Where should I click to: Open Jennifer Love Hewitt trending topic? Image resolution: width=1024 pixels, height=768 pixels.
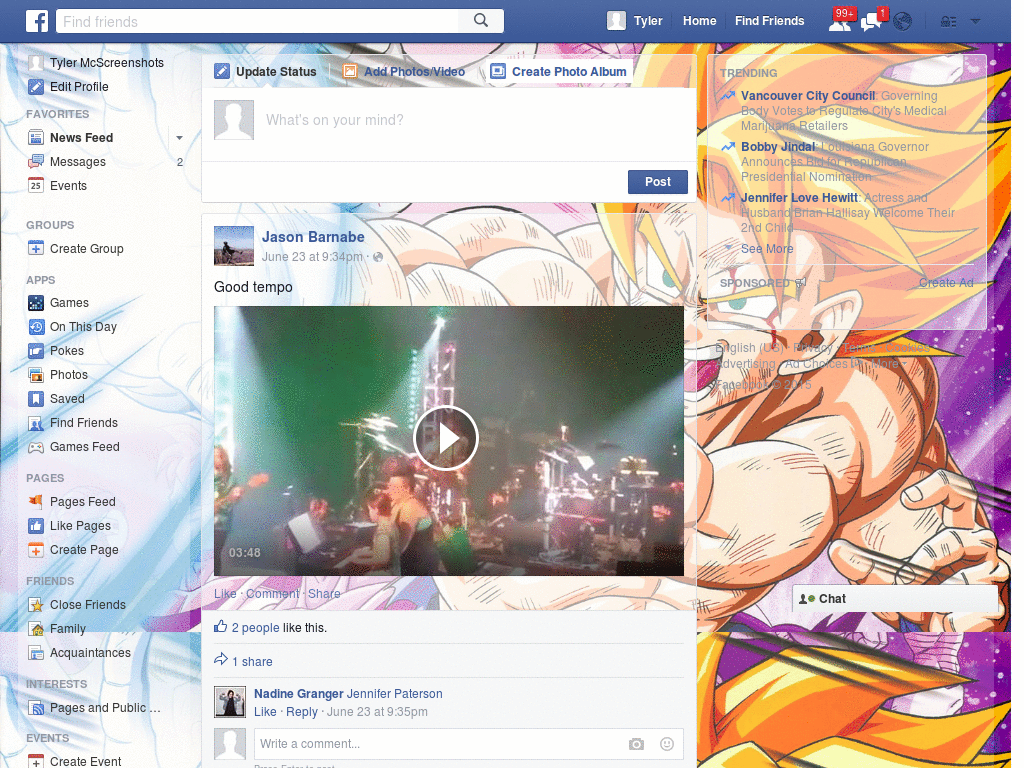coord(799,198)
